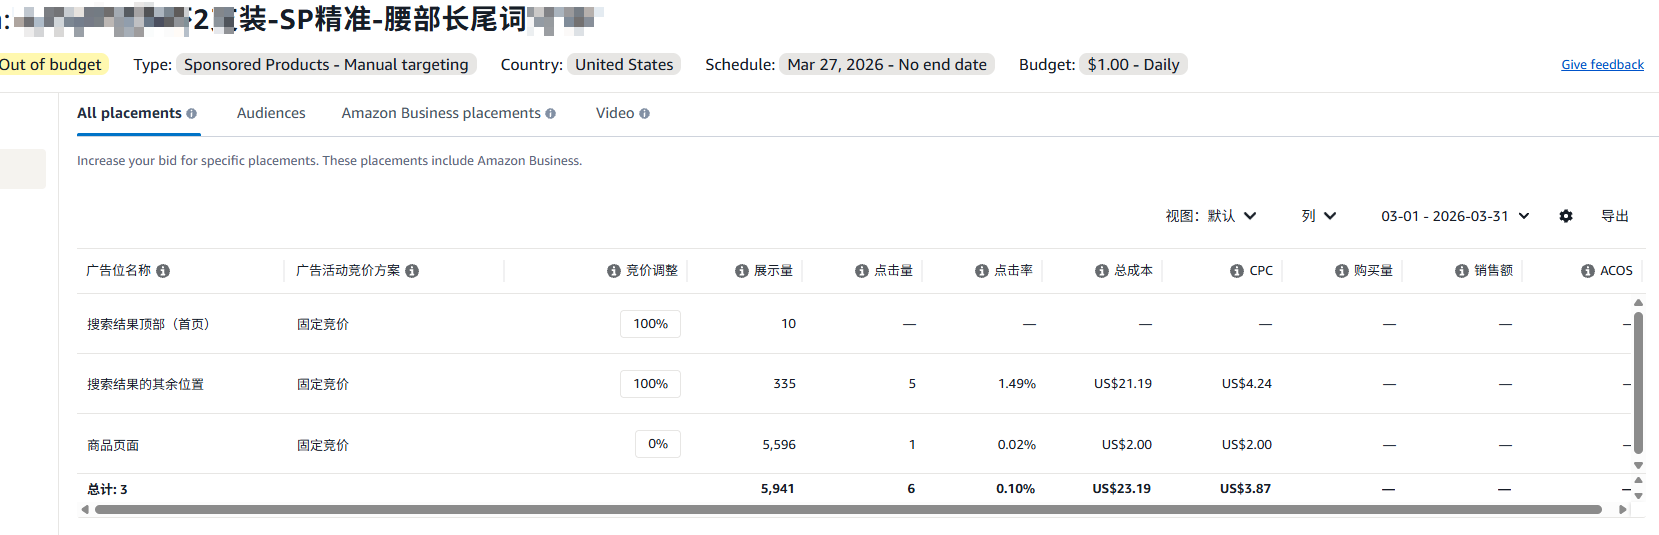Click the horizontal scrollbar under the table
This screenshot has height=535, width=1659.
point(848,510)
